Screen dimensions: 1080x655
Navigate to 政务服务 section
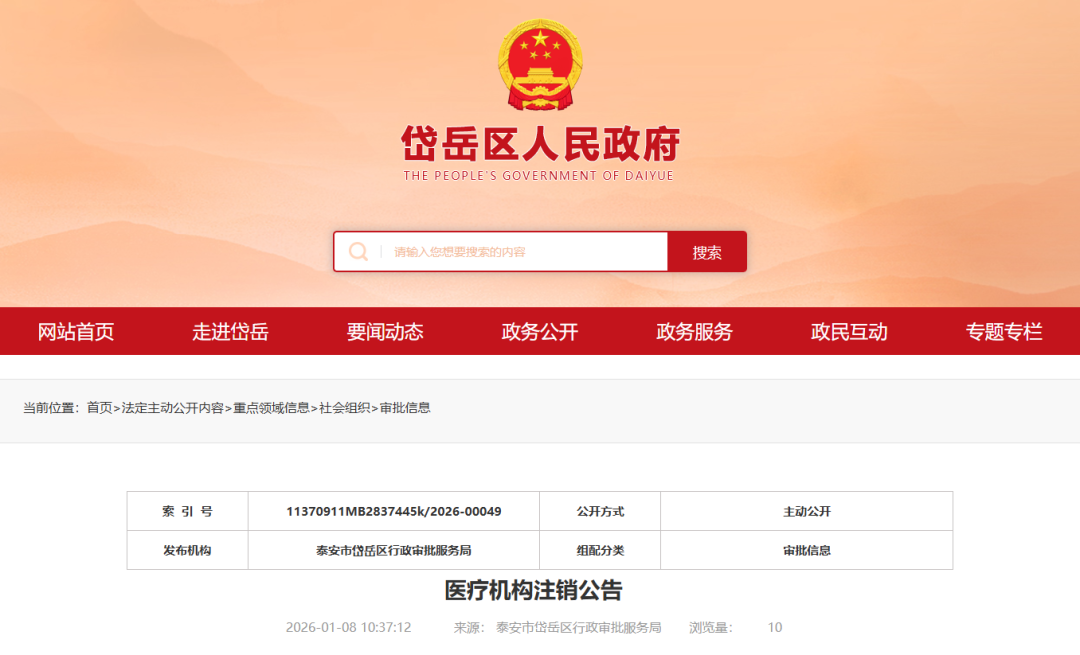pos(694,332)
